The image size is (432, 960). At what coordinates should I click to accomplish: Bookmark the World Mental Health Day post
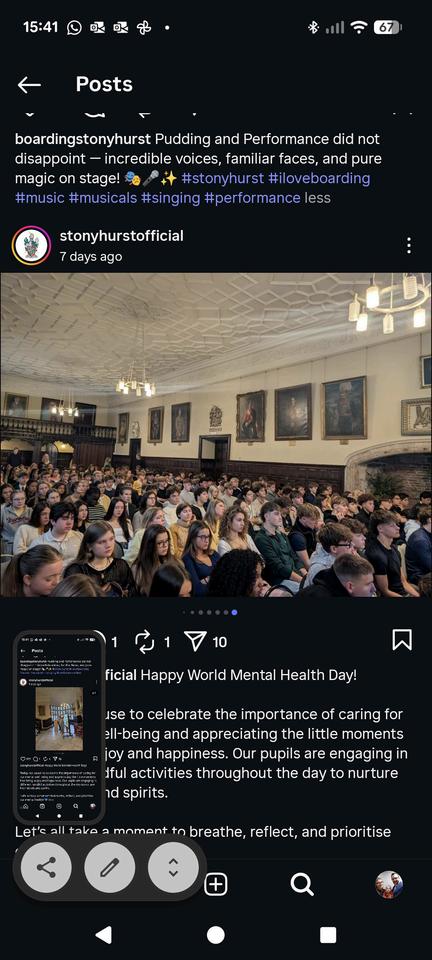tap(401, 640)
